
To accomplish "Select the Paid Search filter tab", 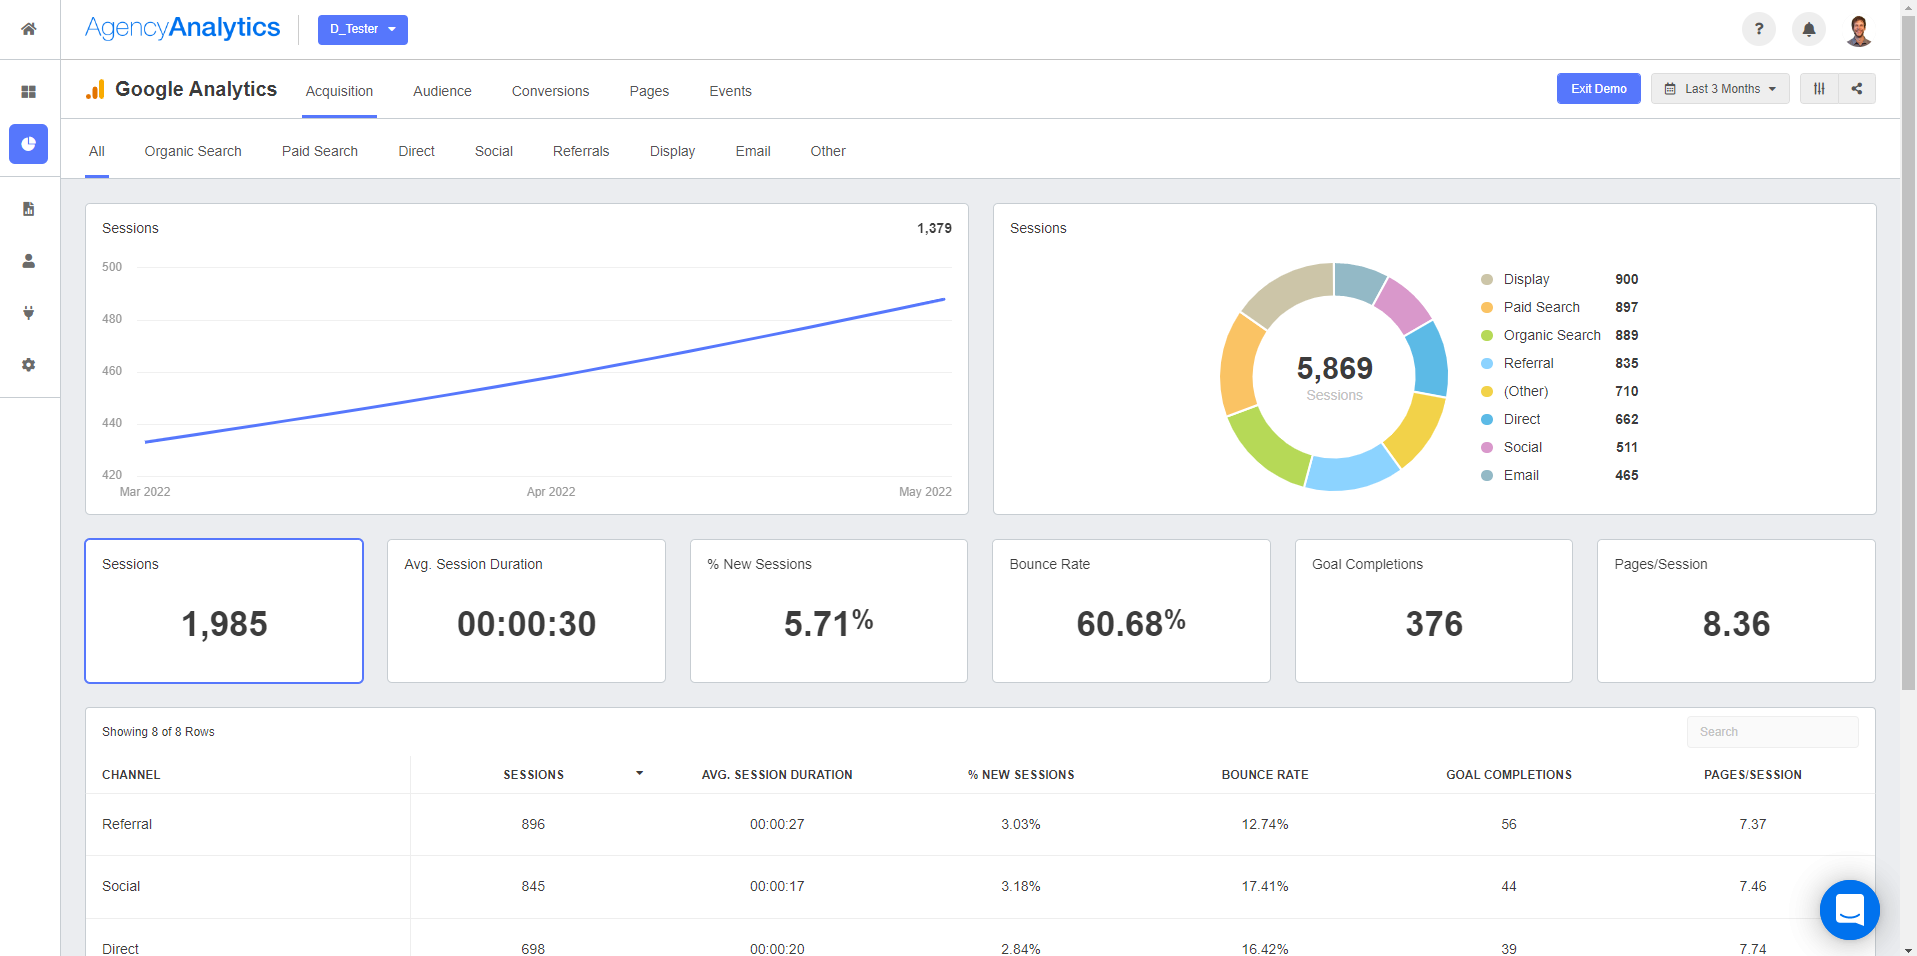I will click(320, 151).
